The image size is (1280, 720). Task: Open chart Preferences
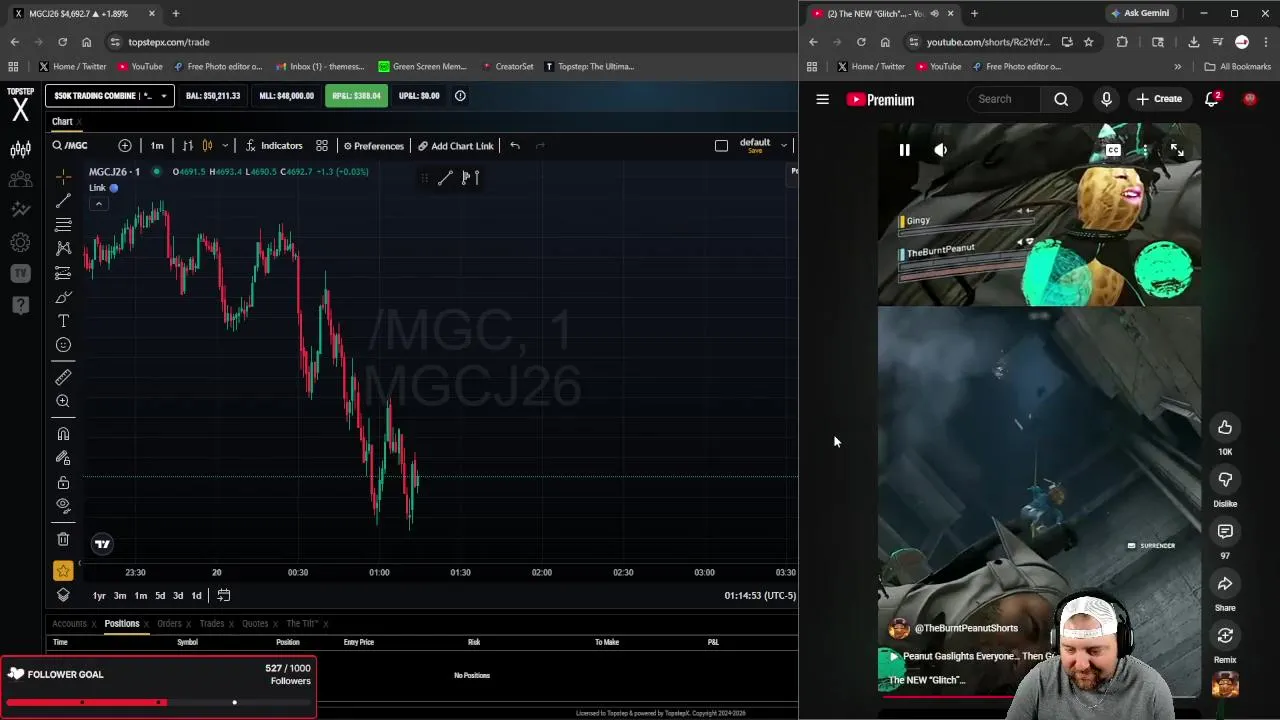[374, 146]
